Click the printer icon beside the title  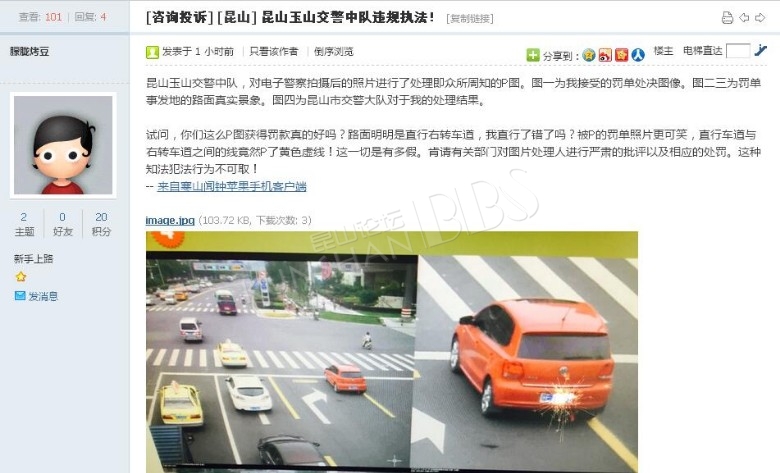727,18
